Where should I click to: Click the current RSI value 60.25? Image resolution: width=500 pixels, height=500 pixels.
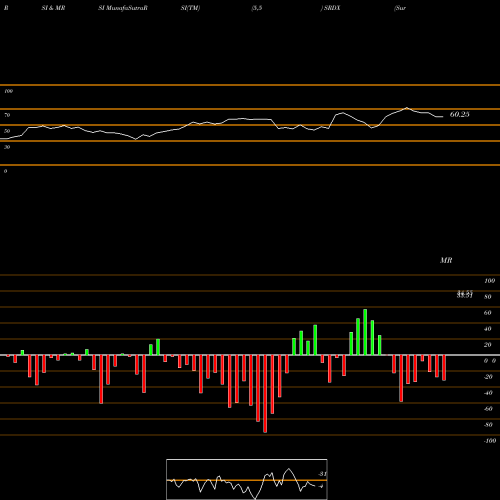point(460,114)
